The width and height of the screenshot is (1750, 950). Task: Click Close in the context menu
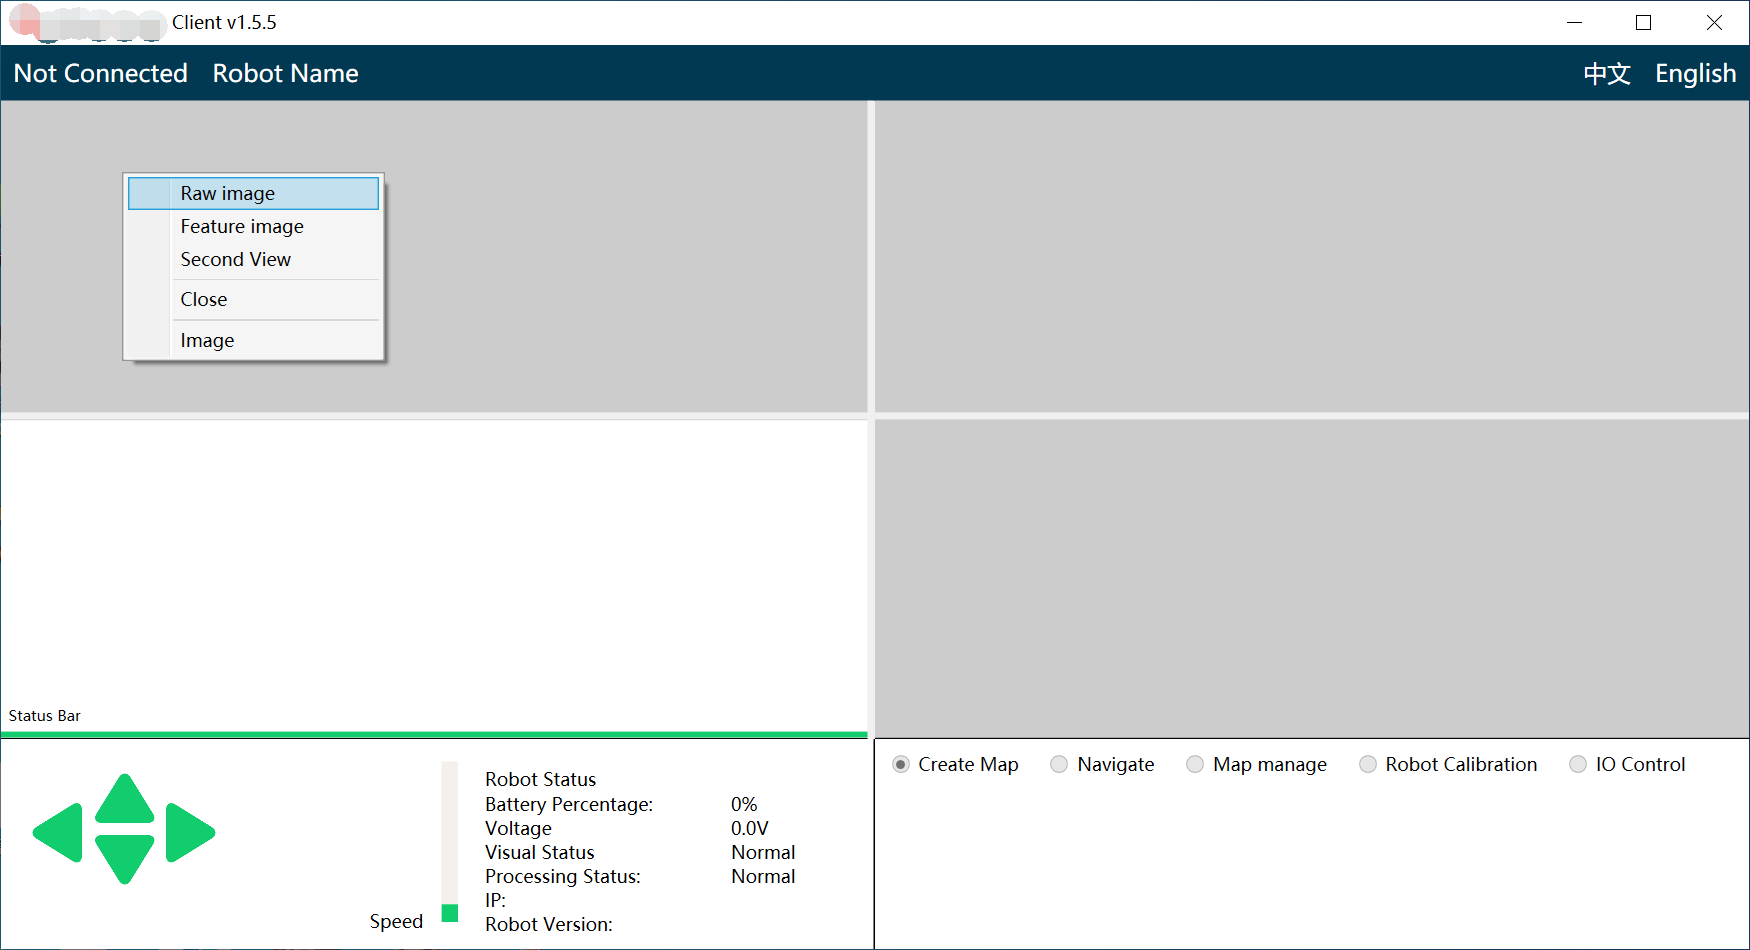pyautogui.click(x=204, y=300)
